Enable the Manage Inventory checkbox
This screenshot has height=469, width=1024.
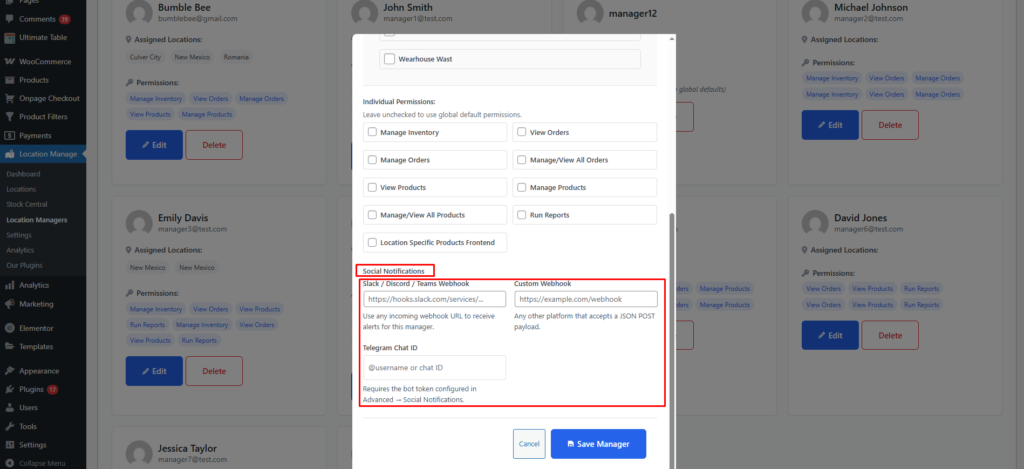(373, 132)
